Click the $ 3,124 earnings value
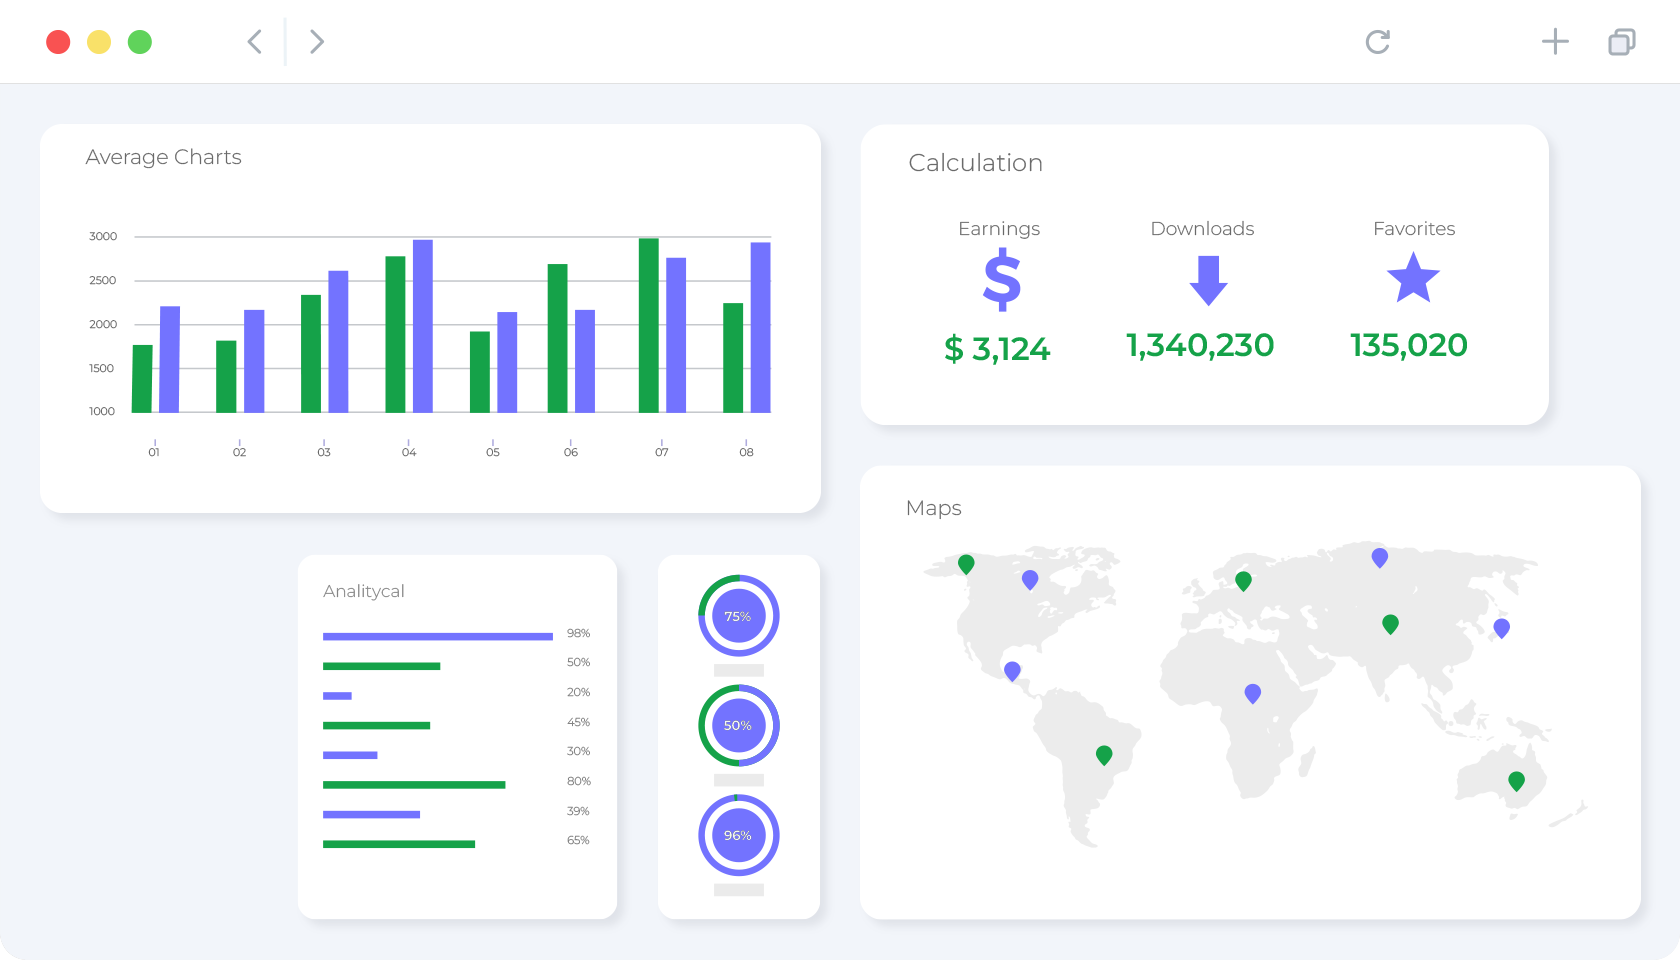This screenshot has width=1680, height=960. coord(997,349)
